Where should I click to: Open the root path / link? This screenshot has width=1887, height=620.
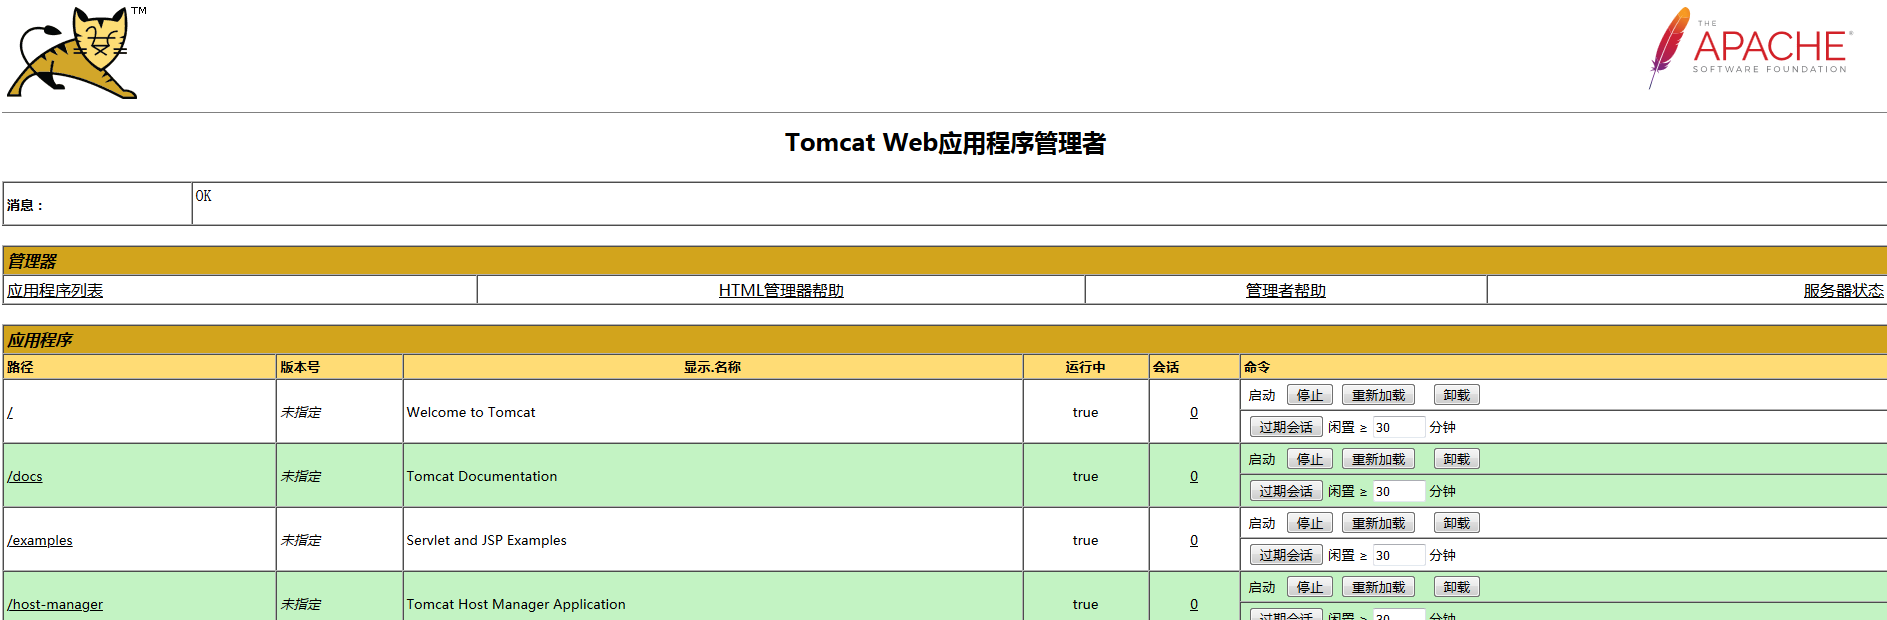10,412
